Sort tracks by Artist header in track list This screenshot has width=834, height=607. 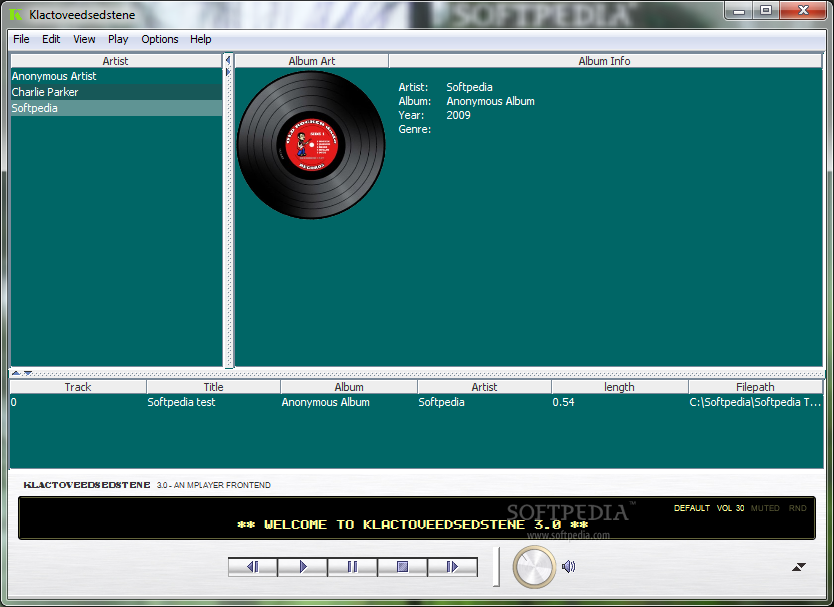coord(484,387)
